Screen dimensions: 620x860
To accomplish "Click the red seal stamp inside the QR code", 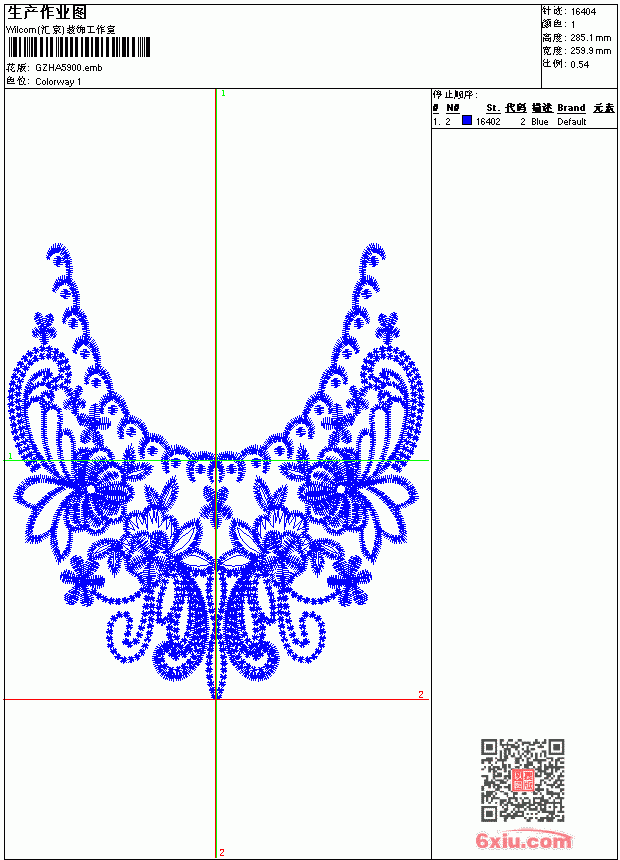I will pyautogui.click(x=522, y=780).
